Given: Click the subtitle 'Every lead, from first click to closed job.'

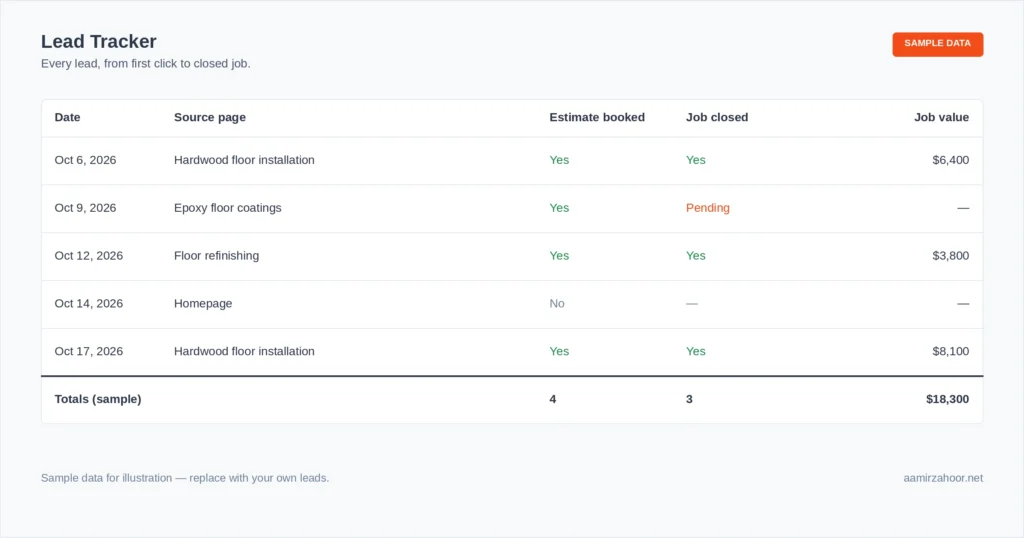Looking at the screenshot, I should point(146,63).
